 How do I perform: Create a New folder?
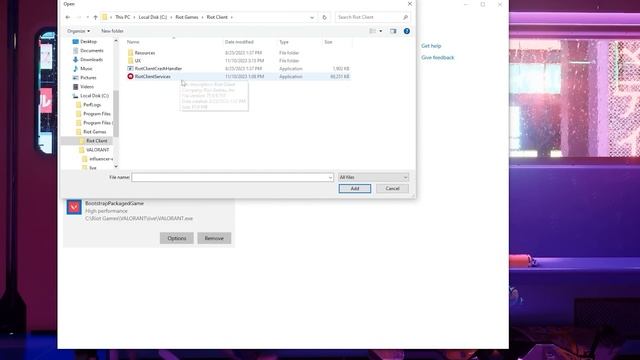(112, 31)
